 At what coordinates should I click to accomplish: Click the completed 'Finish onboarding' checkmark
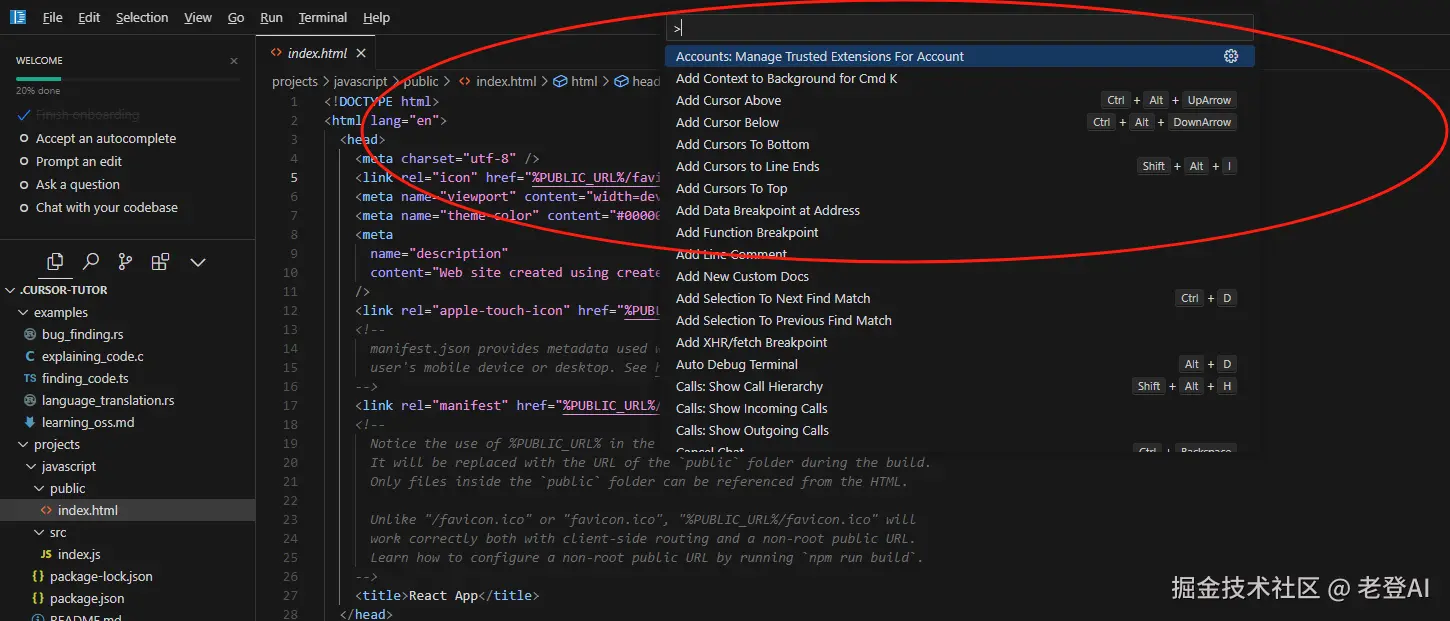(24, 115)
